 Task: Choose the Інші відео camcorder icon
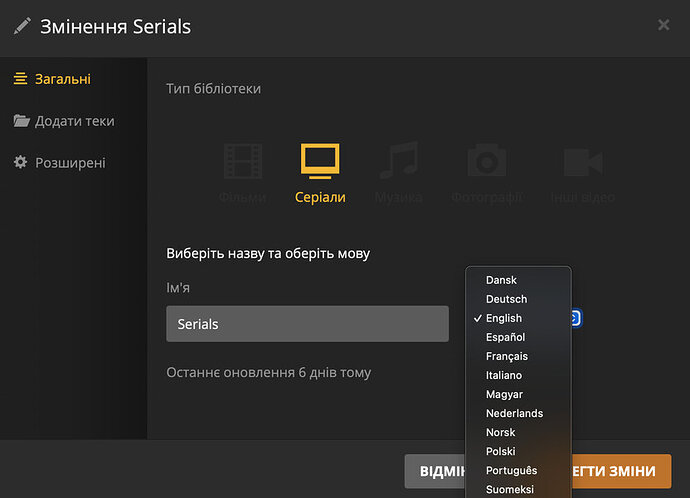(583, 162)
